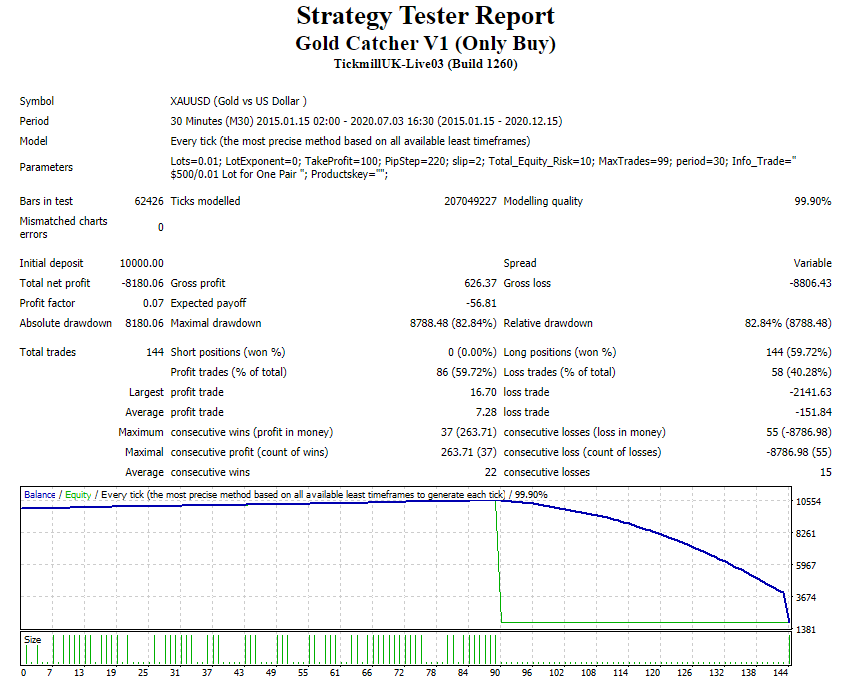Click the x-axis tick label 90
The image size is (846, 679).
tap(495, 672)
